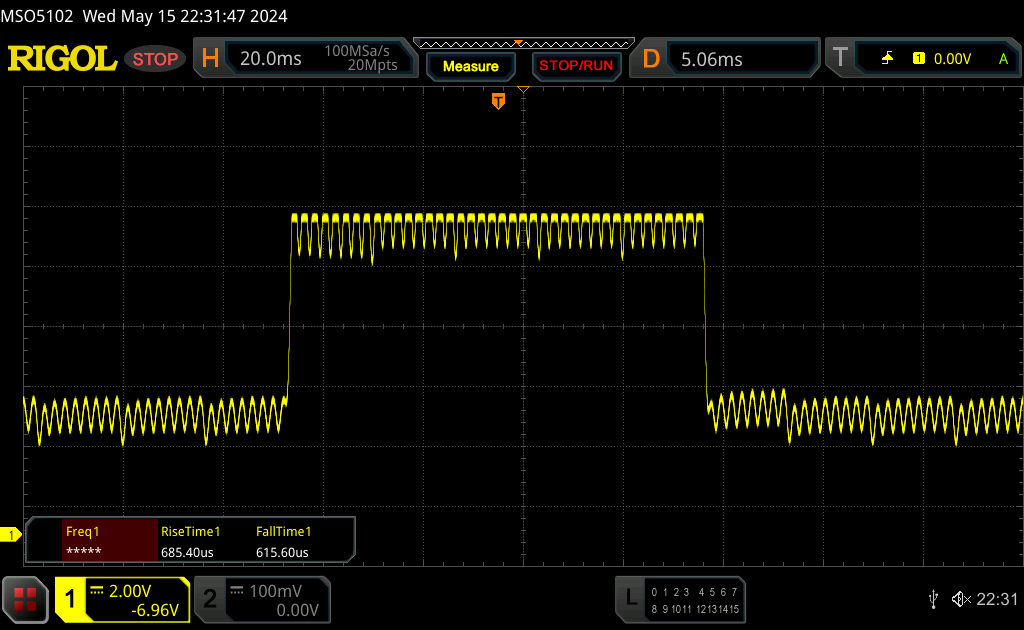Click the waveform memory position bar
Screen dimensions: 1024x630
click(x=522, y=43)
